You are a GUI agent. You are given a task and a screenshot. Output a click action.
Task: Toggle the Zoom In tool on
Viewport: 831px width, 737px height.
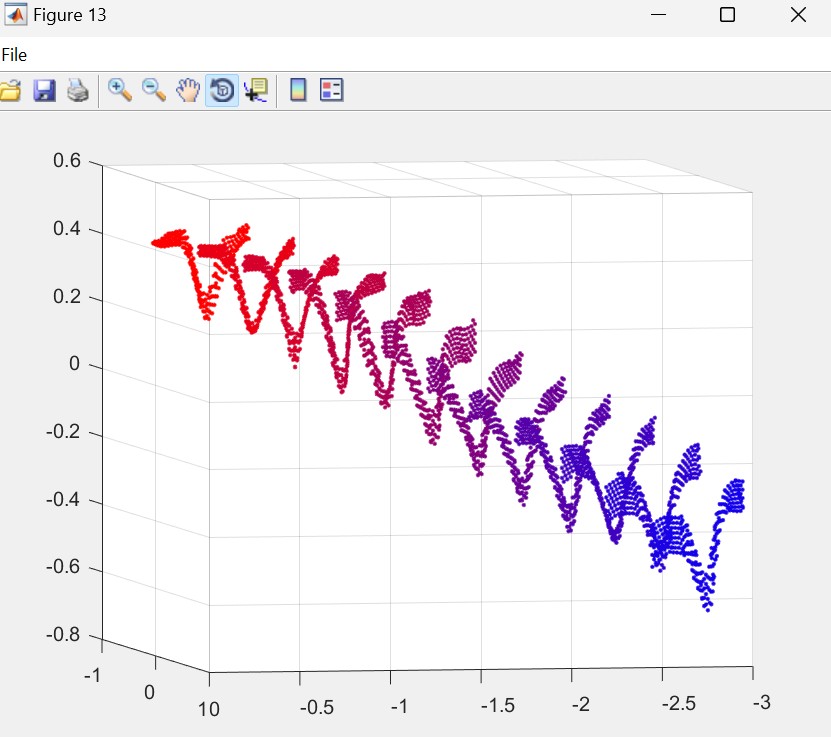click(120, 91)
